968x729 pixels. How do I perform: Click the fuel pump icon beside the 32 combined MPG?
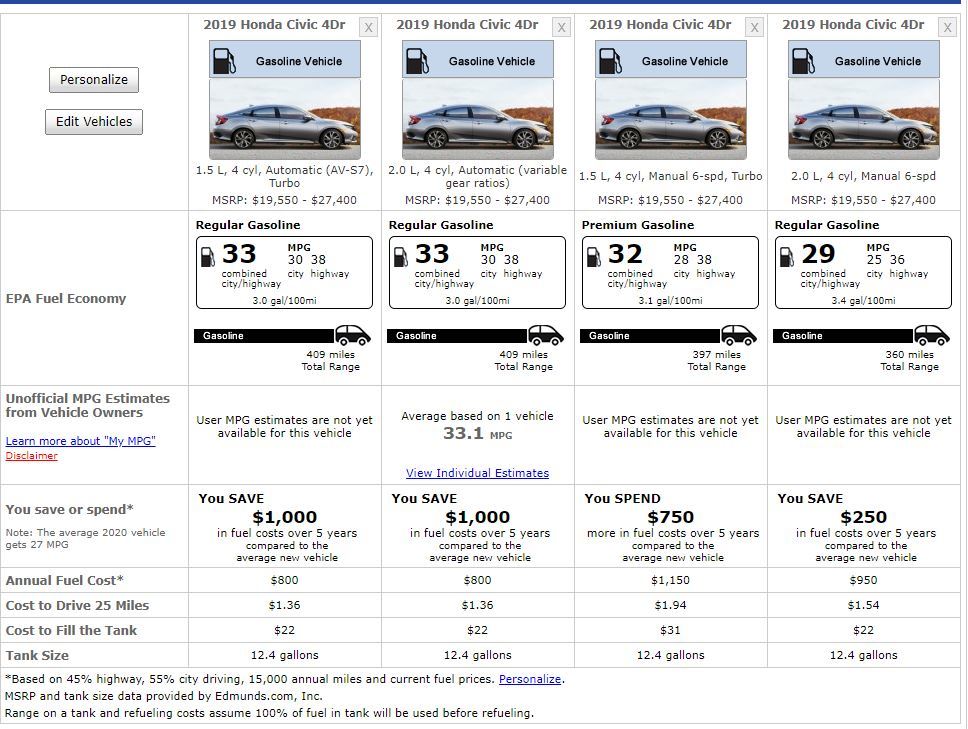click(593, 257)
